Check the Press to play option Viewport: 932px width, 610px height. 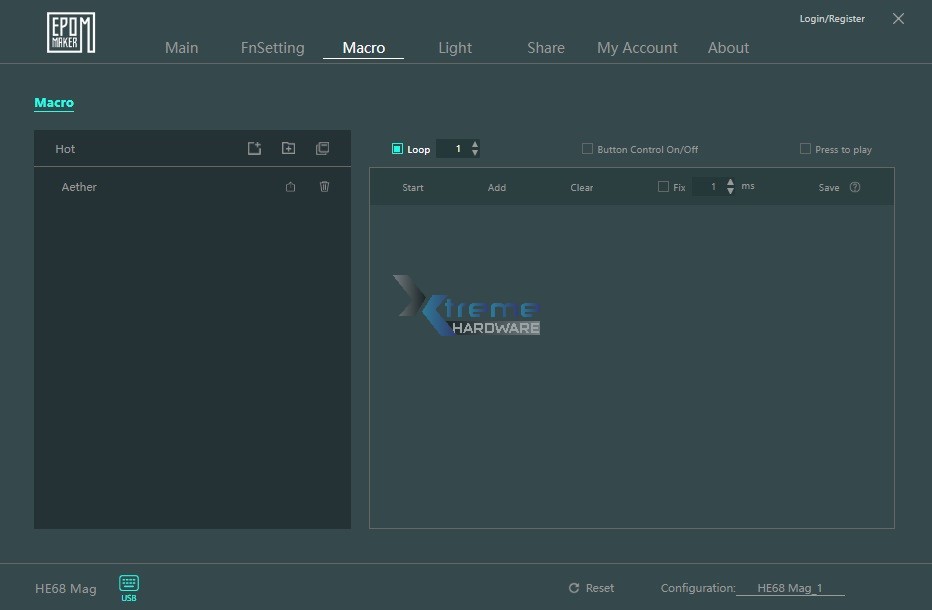(x=804, y=148)
